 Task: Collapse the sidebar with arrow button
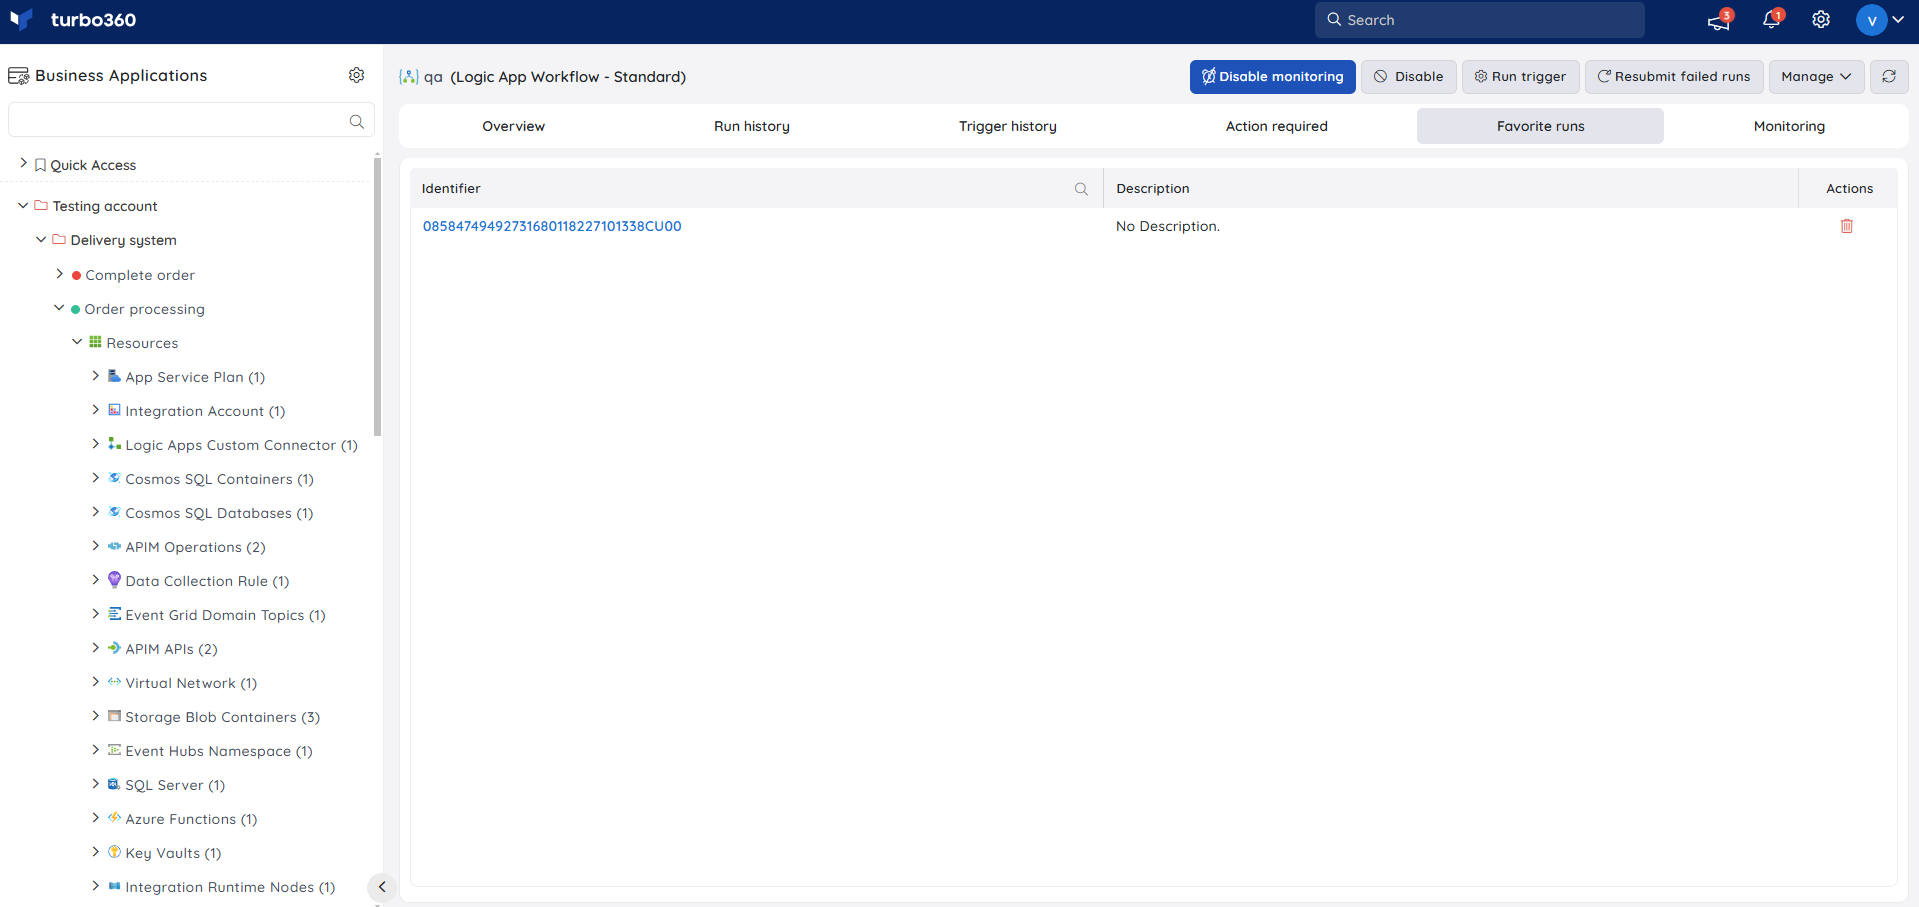[x=381, y=887]
